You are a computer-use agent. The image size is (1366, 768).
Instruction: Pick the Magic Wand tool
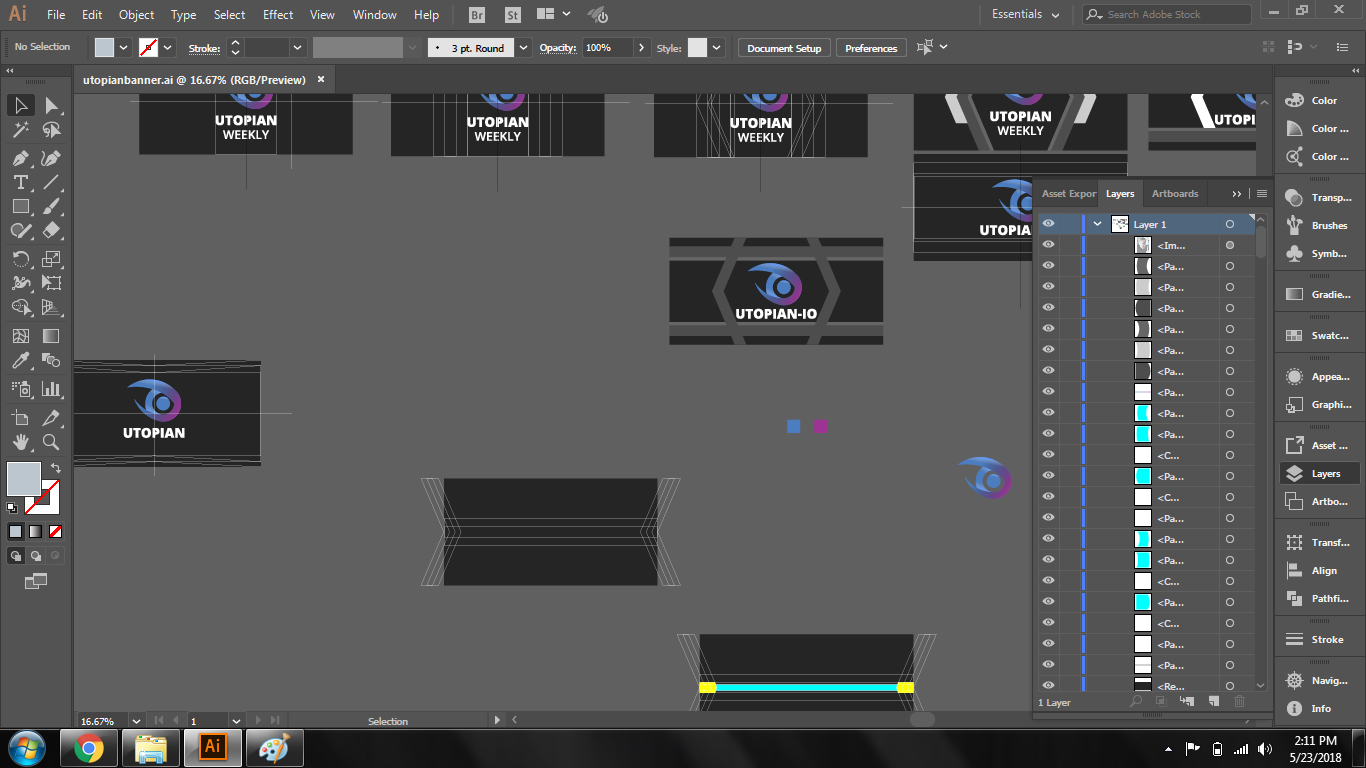(x=20, y=130)
